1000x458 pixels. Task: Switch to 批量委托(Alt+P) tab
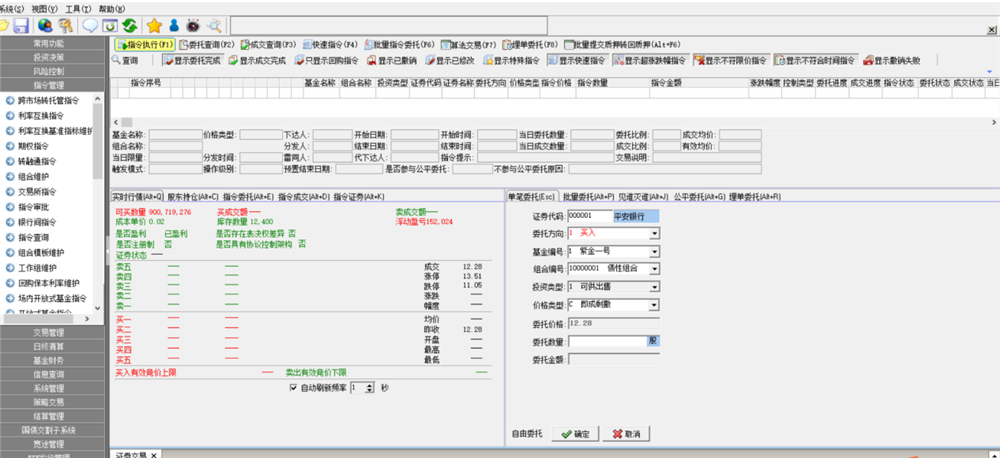coord(589,196)
